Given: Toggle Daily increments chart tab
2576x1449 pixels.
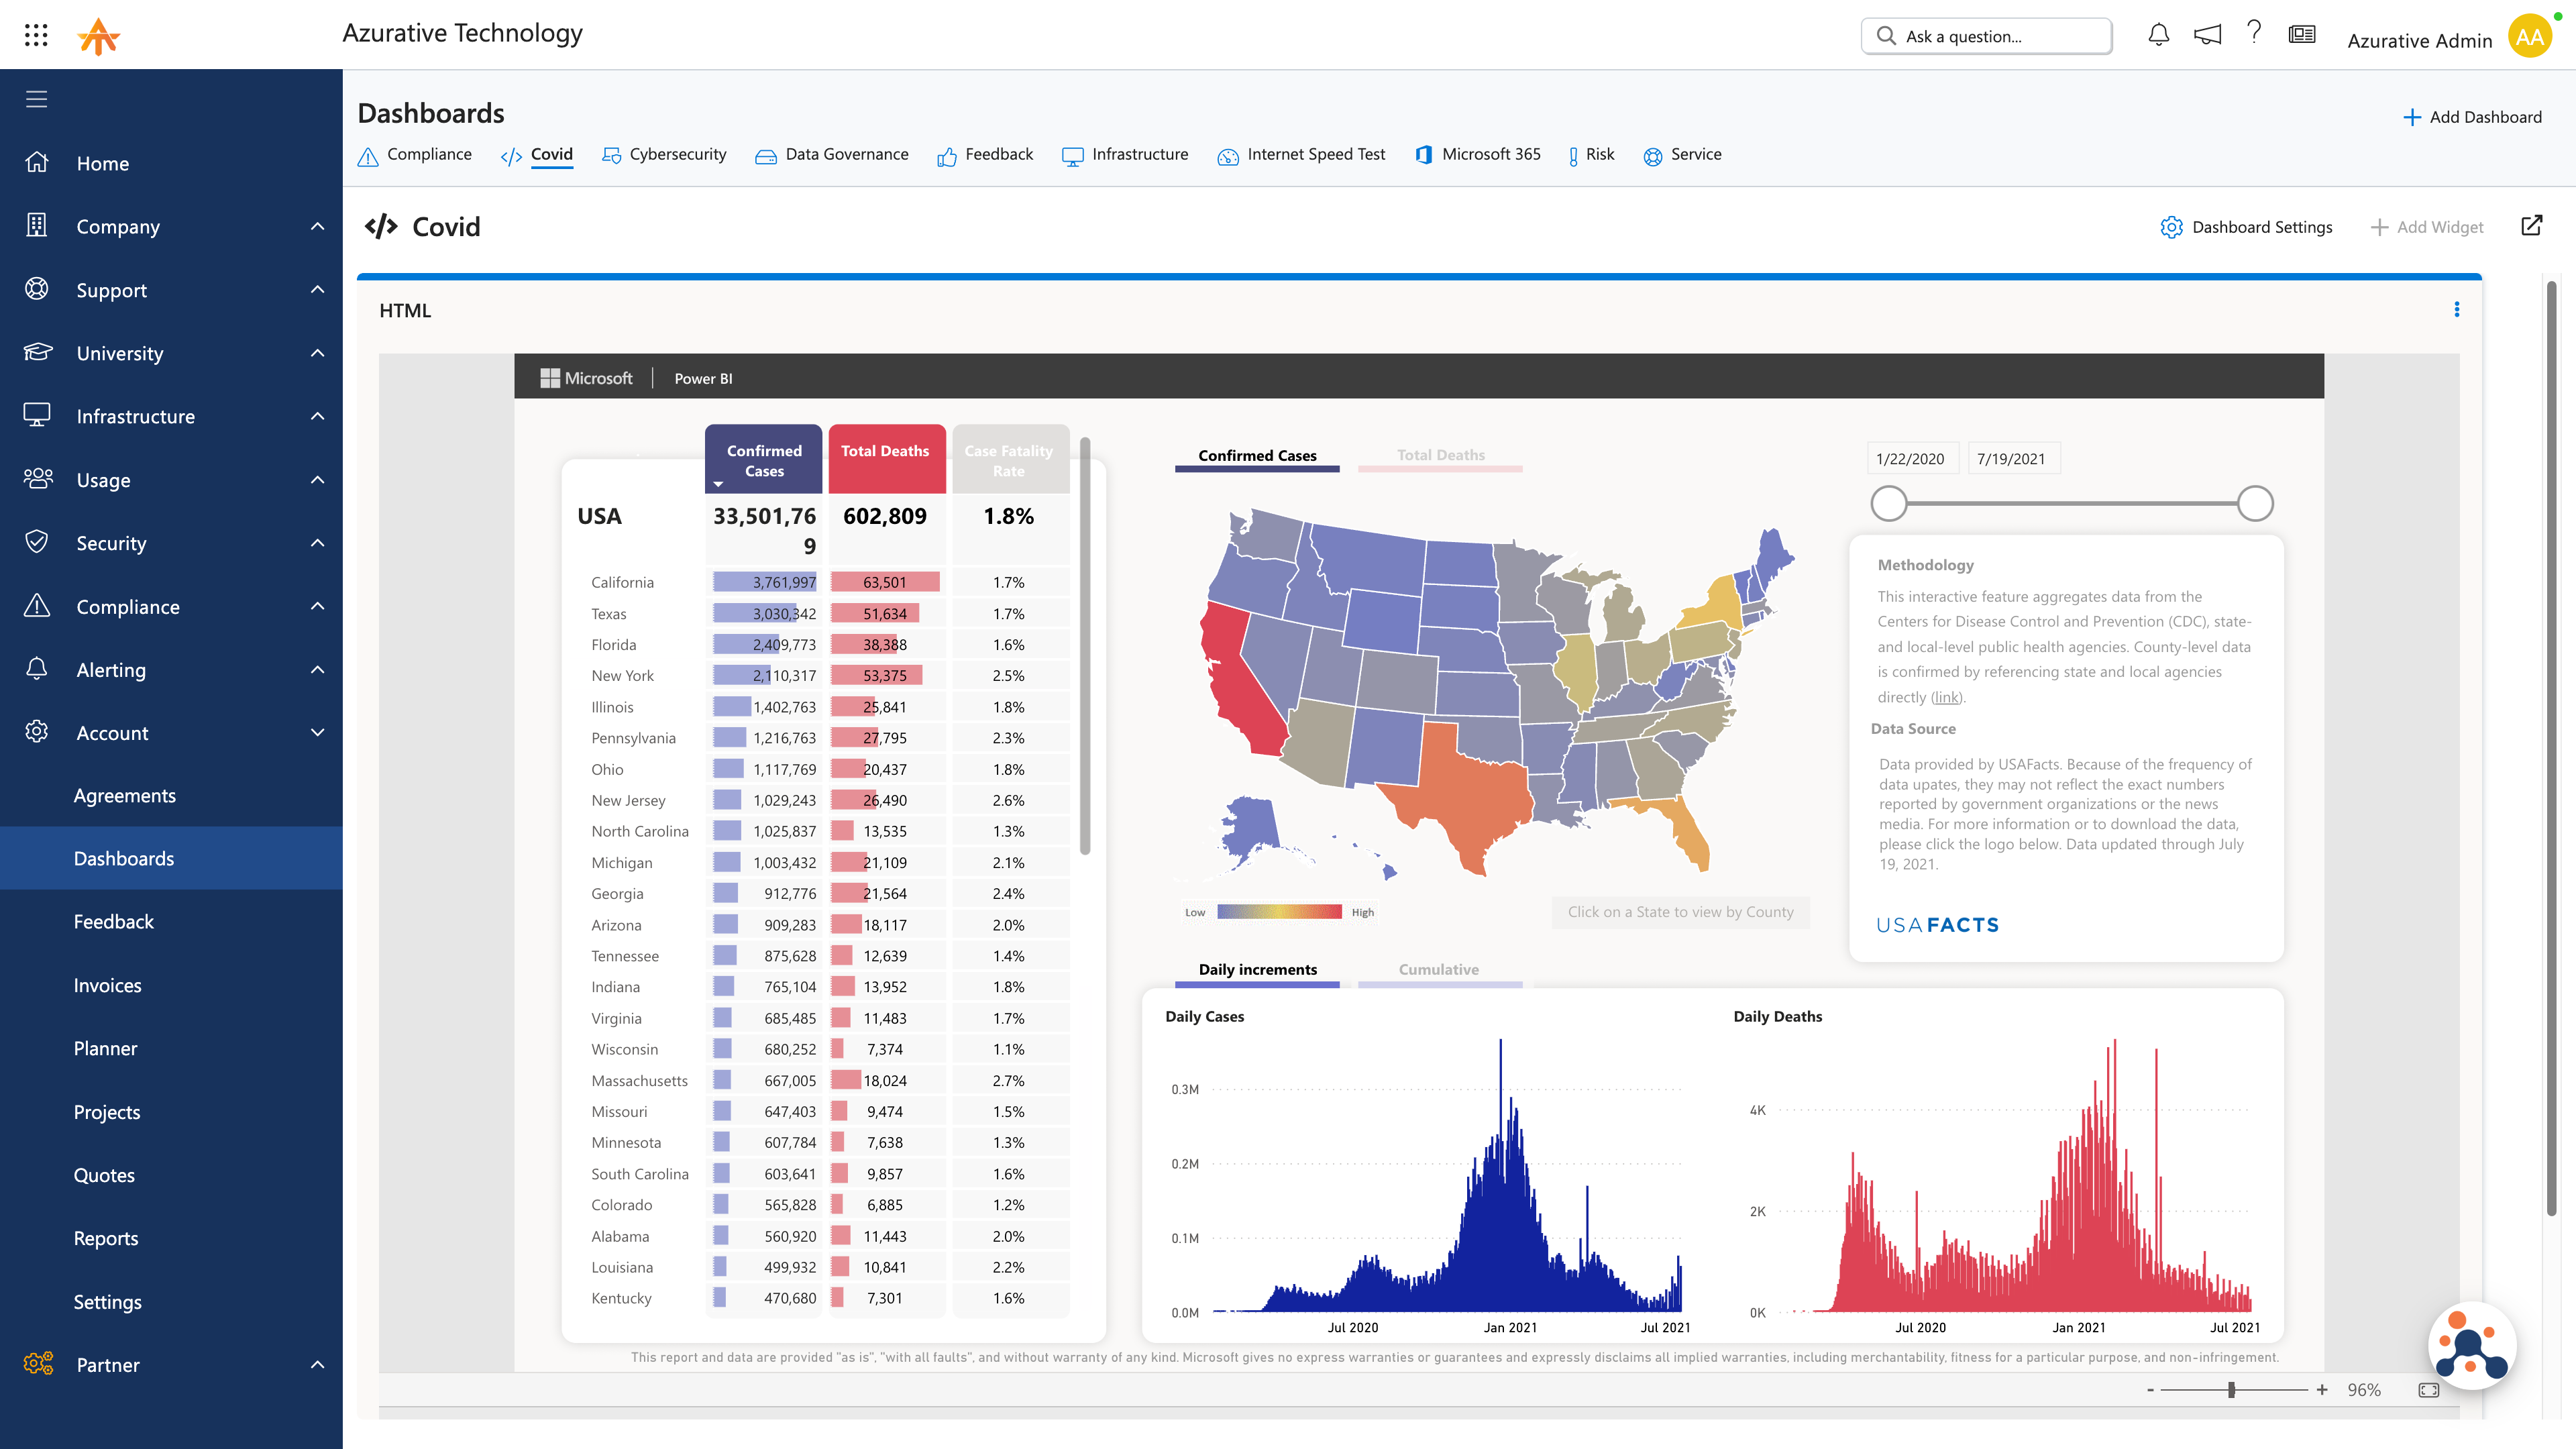Looking at the screenshot, I should point(1256,968).
